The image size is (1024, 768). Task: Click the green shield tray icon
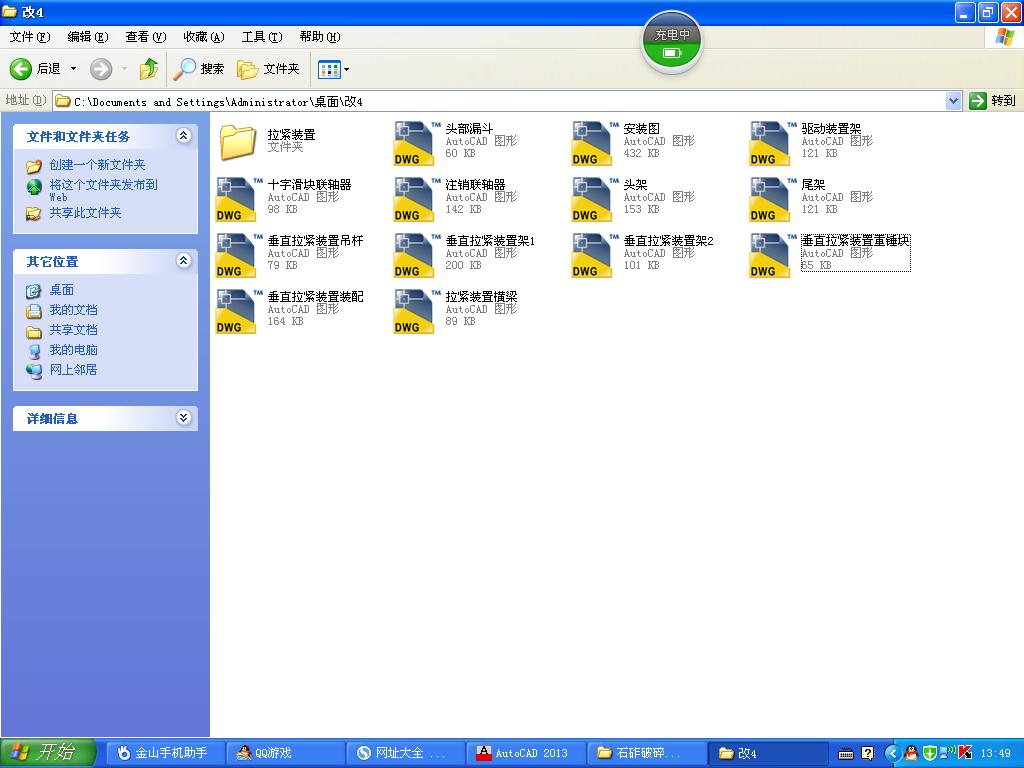[x=930, y=754]
